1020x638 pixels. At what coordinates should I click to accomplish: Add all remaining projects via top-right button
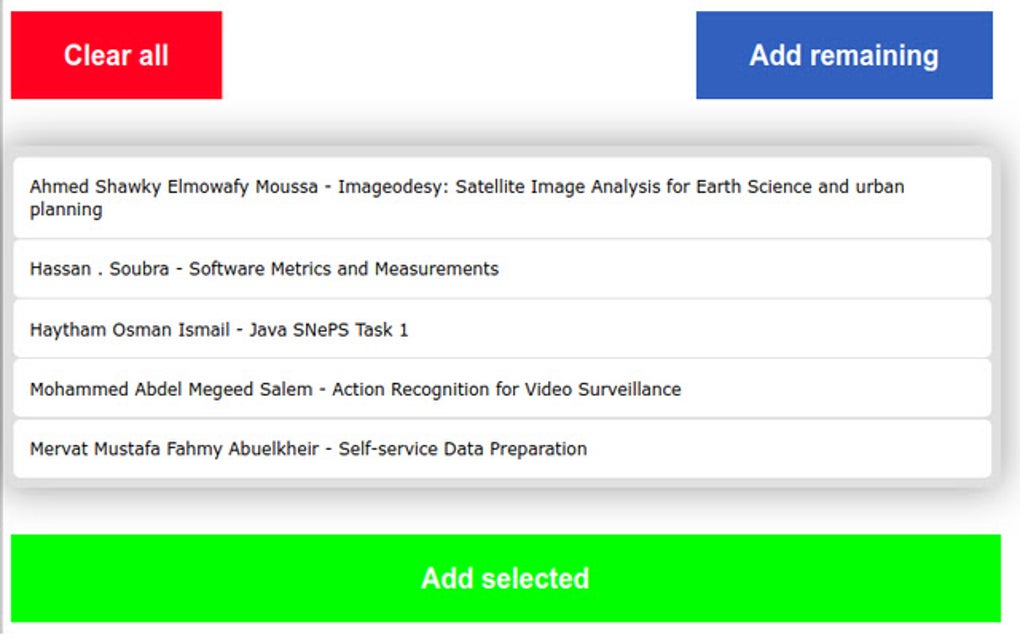pyautogui.click(x=845, y=55)
